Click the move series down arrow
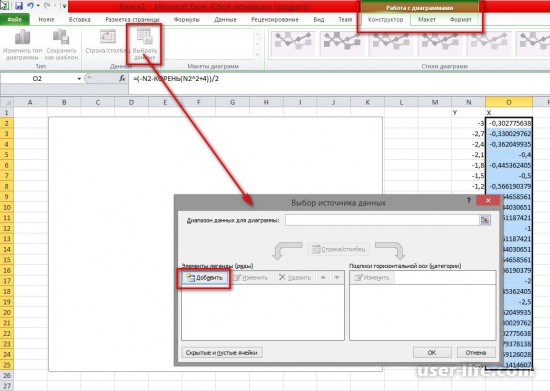The image size is (550, 391). [337, 278]
